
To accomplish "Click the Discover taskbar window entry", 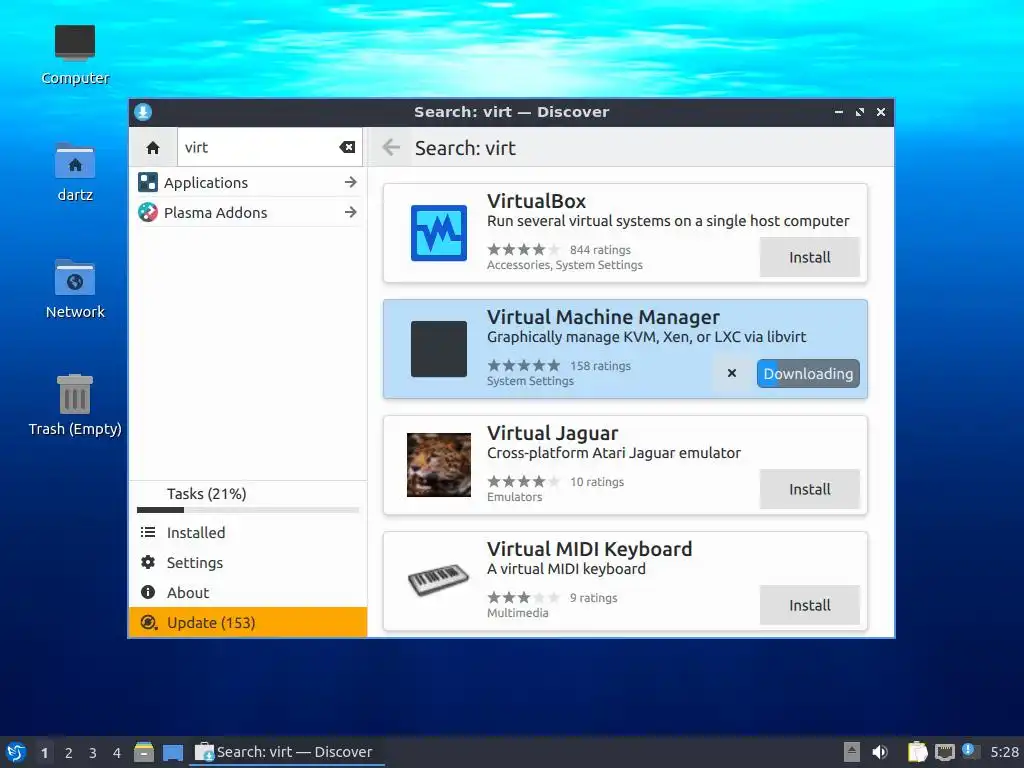I will click(x=286, y=752).
